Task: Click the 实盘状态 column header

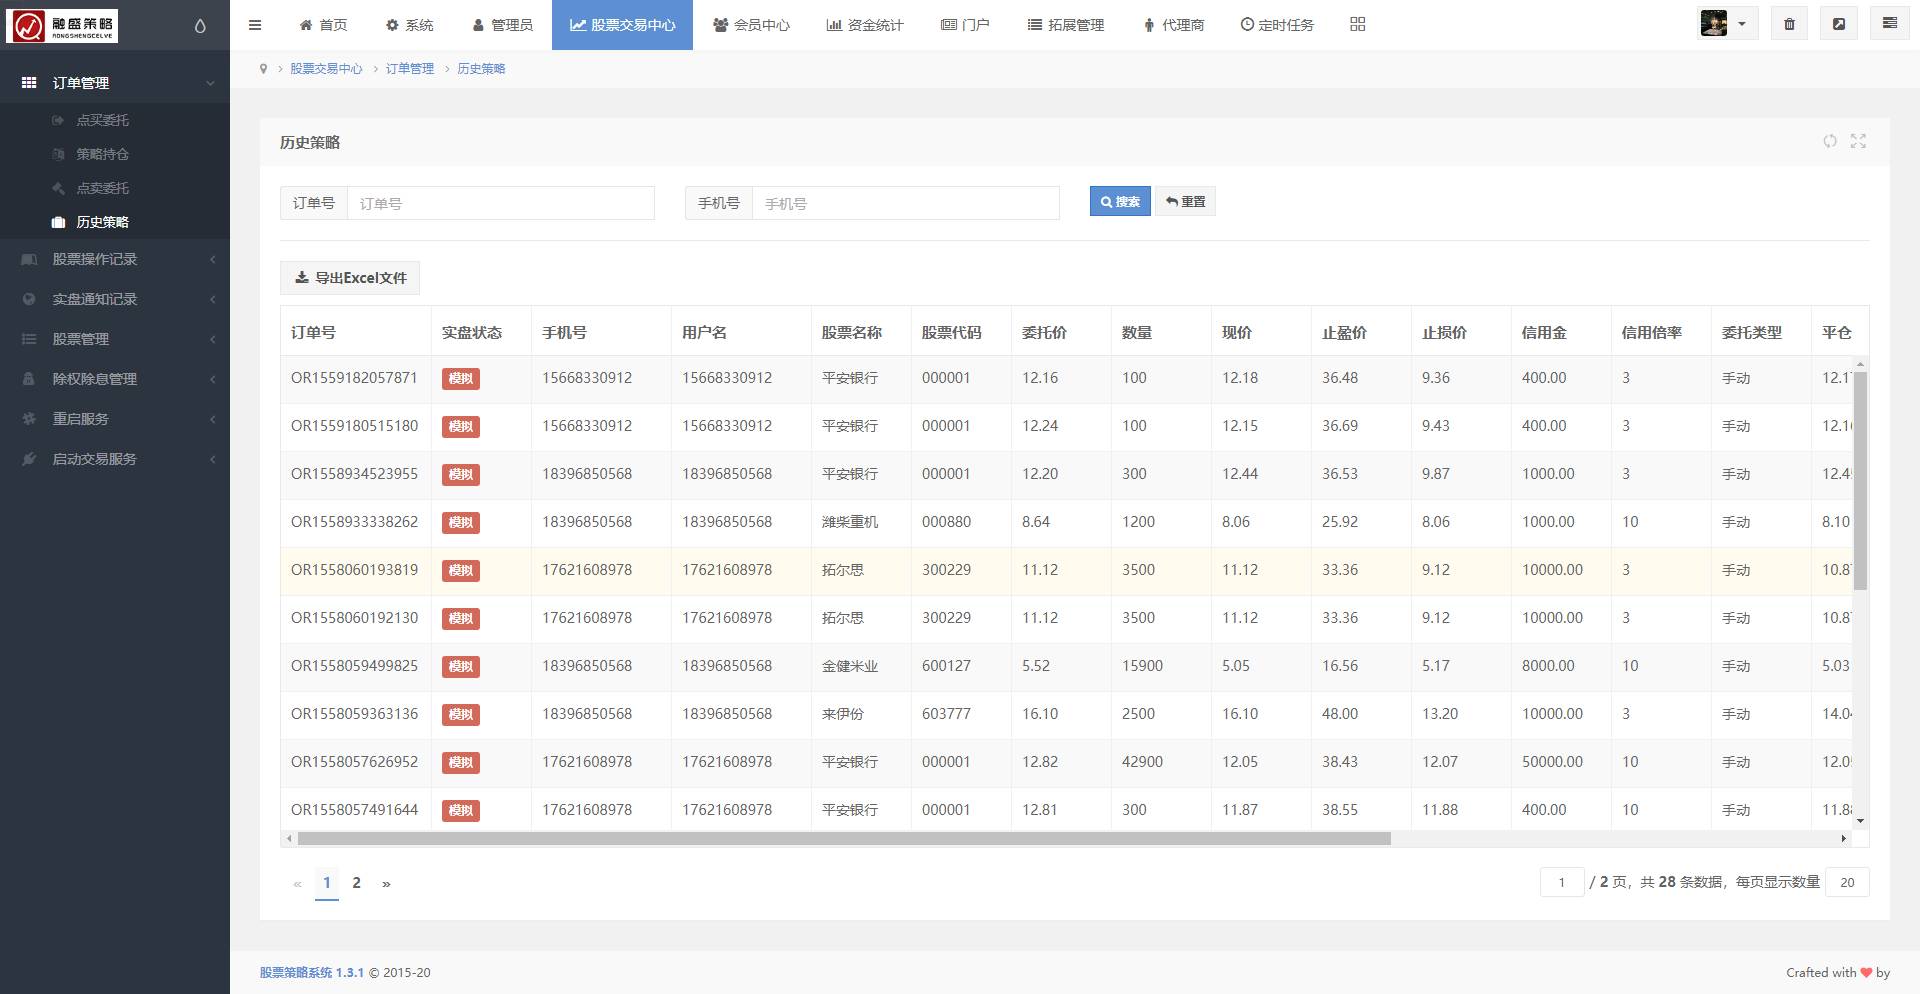Action: [x=472, y=332]
